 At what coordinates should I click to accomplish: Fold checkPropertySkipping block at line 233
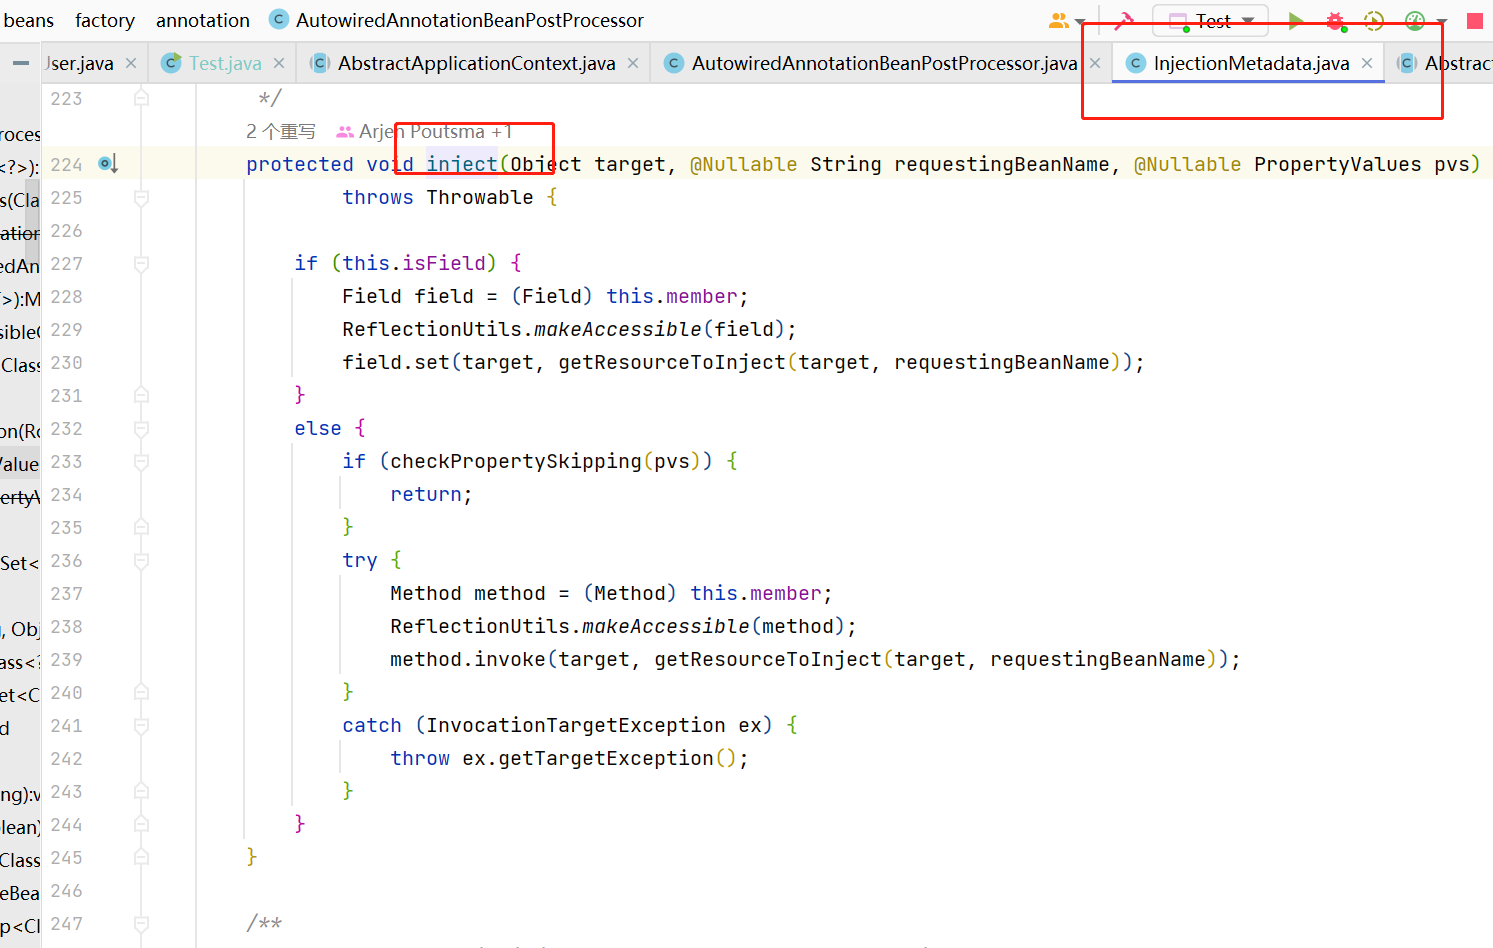141,462
